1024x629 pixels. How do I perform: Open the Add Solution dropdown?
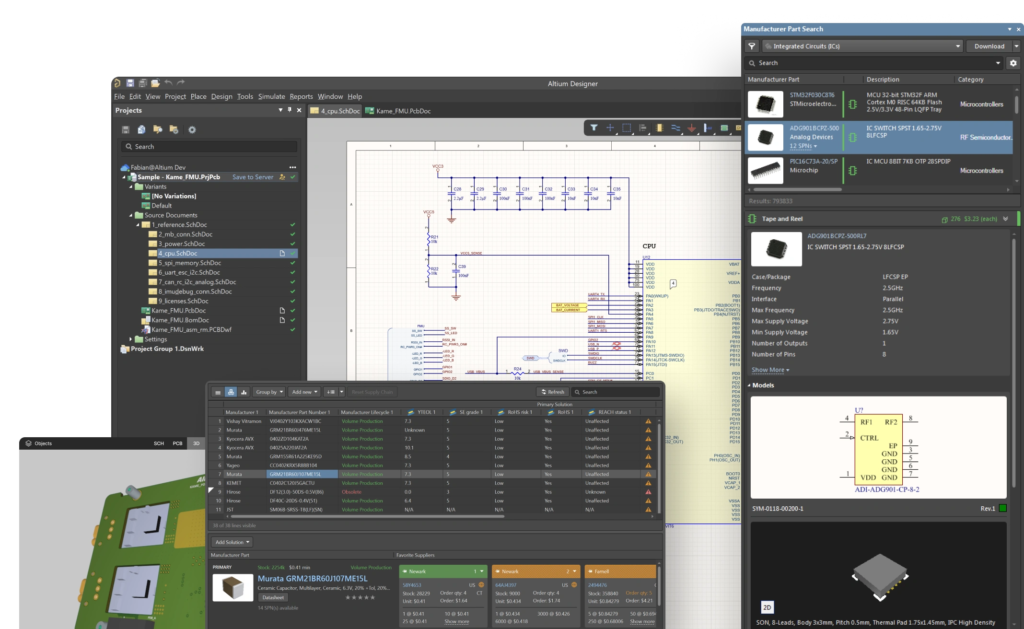[232, 542]
